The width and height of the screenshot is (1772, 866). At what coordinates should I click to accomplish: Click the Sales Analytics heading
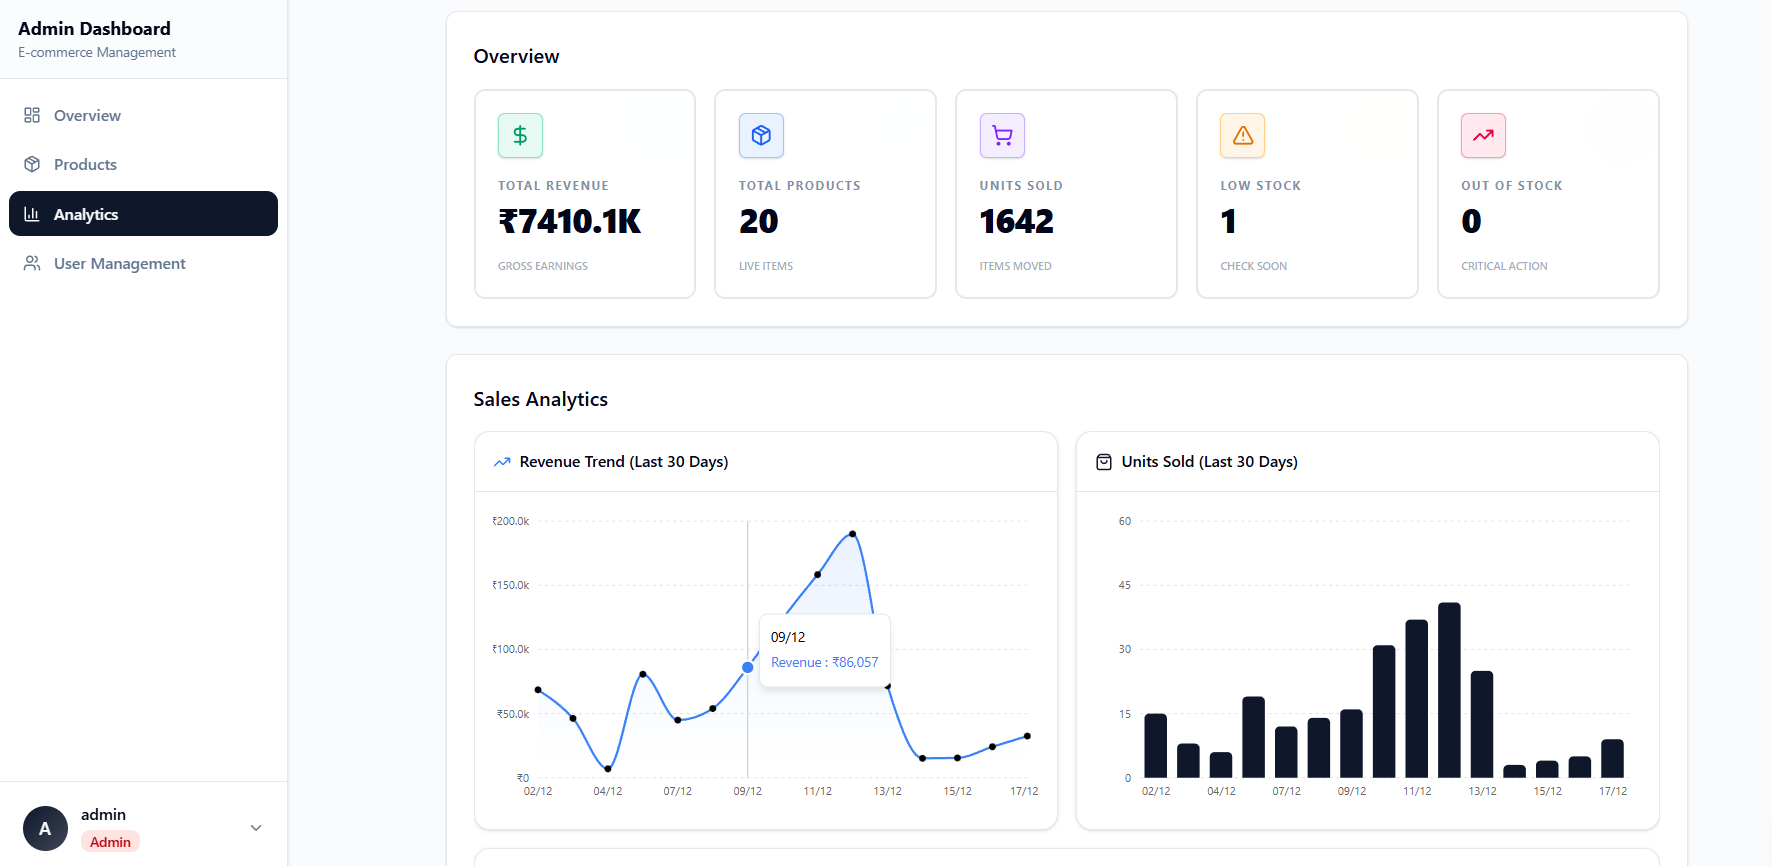[541, 399]
